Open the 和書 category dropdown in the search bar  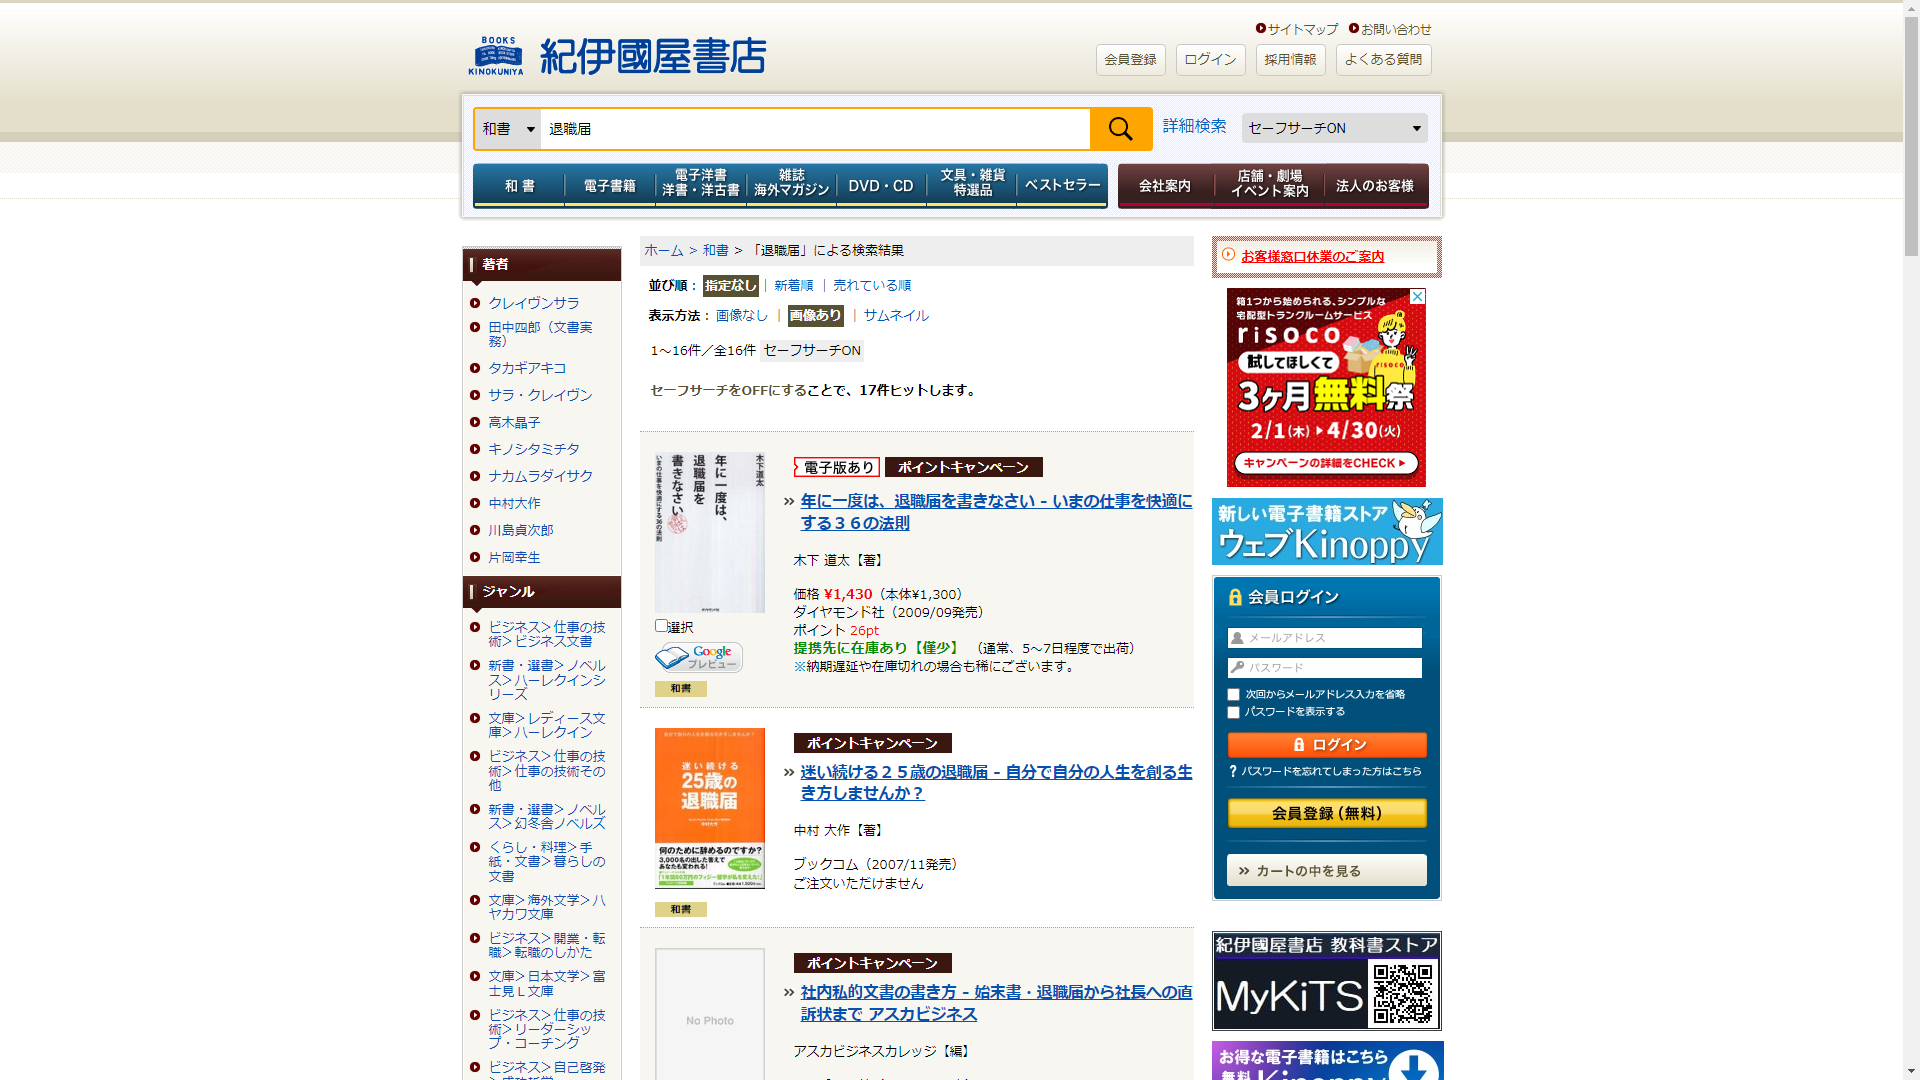[508, 129]
